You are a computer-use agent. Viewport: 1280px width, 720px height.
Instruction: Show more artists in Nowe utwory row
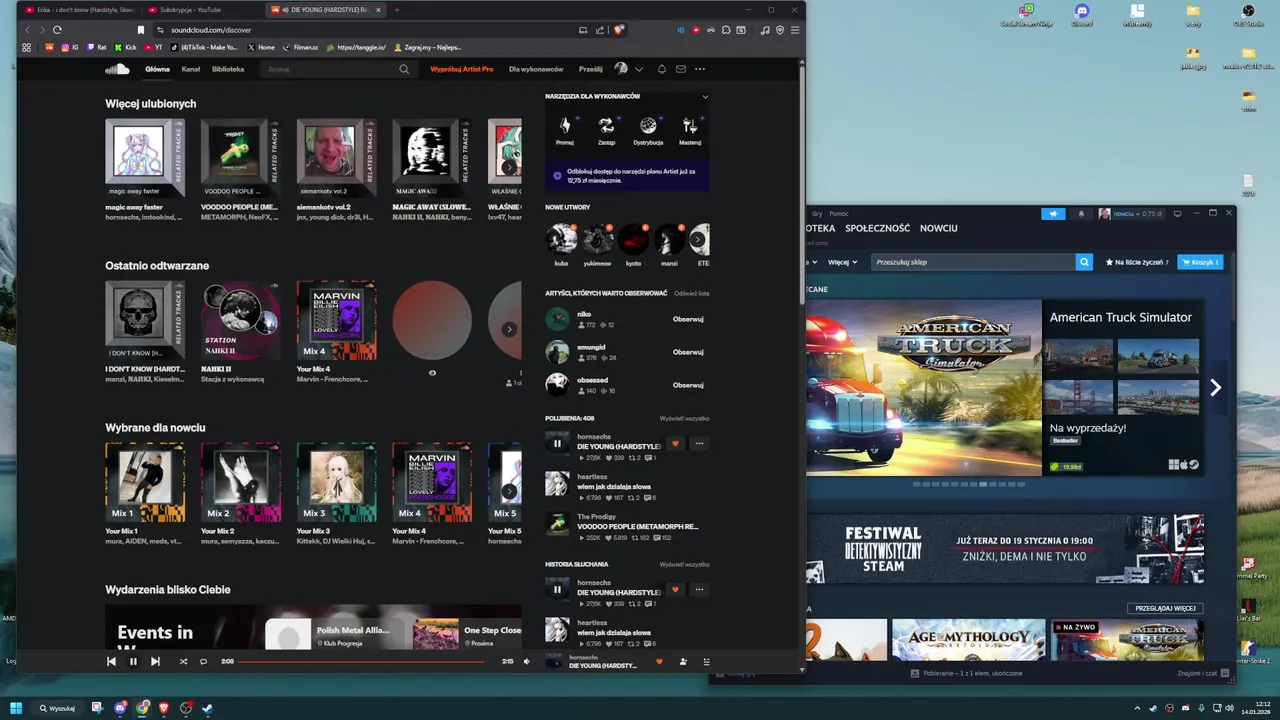pos(699,239)
